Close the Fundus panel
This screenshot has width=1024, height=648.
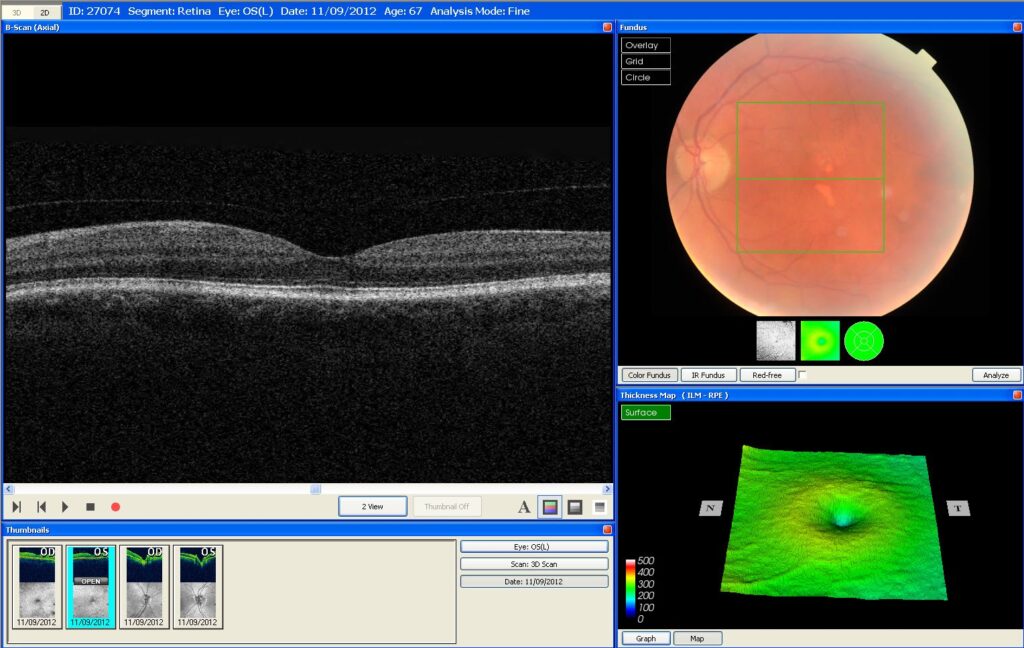click(1017, 27)
